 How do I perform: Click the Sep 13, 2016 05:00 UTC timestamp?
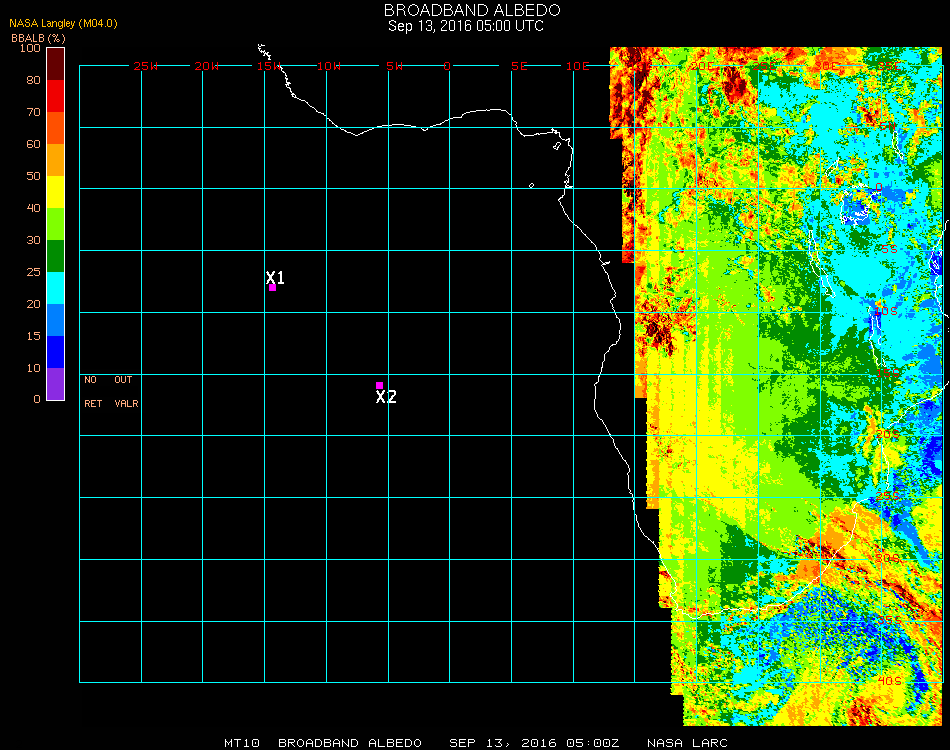point(466,26)
